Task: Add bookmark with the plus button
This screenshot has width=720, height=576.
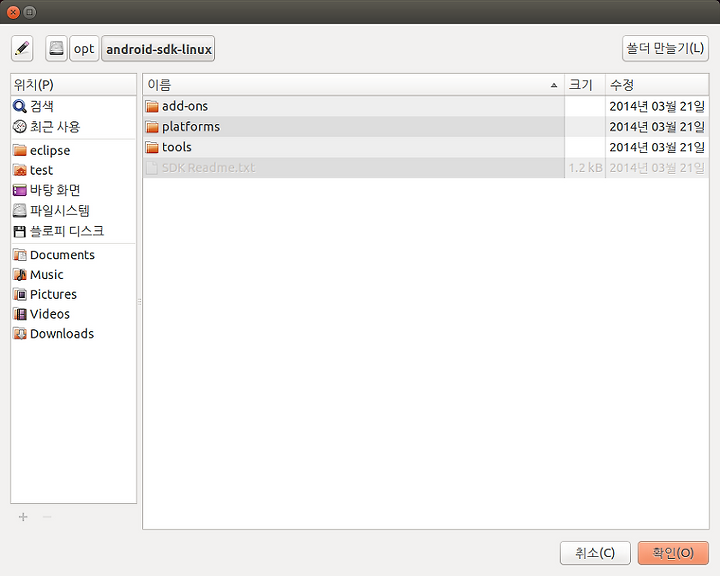Action: click(x=23, y=517)
